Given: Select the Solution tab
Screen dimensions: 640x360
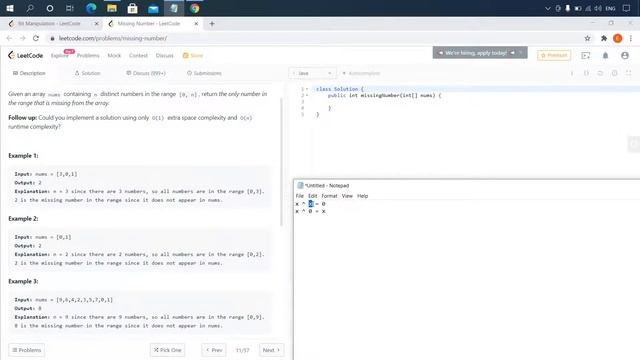Looking at the screenshot, I should [87, 73].
